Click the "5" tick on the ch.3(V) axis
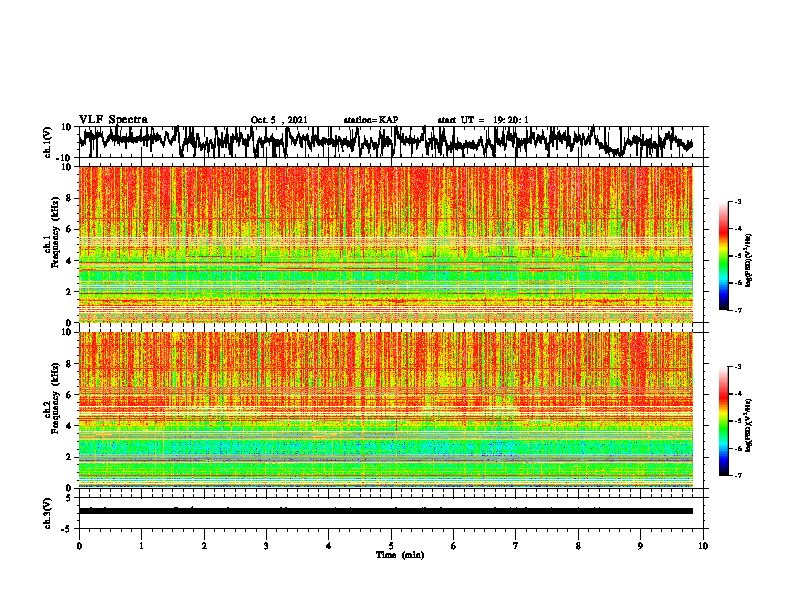Viewport: 792px width, 612px height. click(x=69, y=498)
